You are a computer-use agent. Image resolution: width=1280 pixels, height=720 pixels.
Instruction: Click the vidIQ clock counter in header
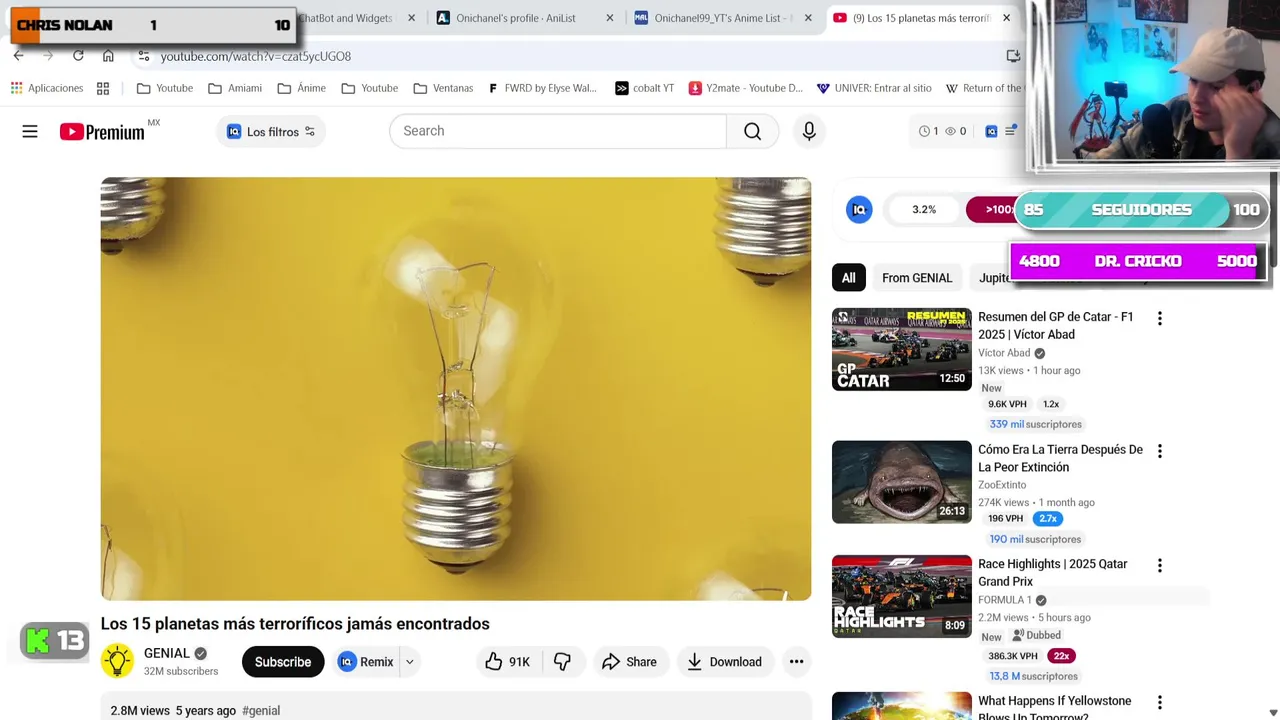click(x=928, y=131)
